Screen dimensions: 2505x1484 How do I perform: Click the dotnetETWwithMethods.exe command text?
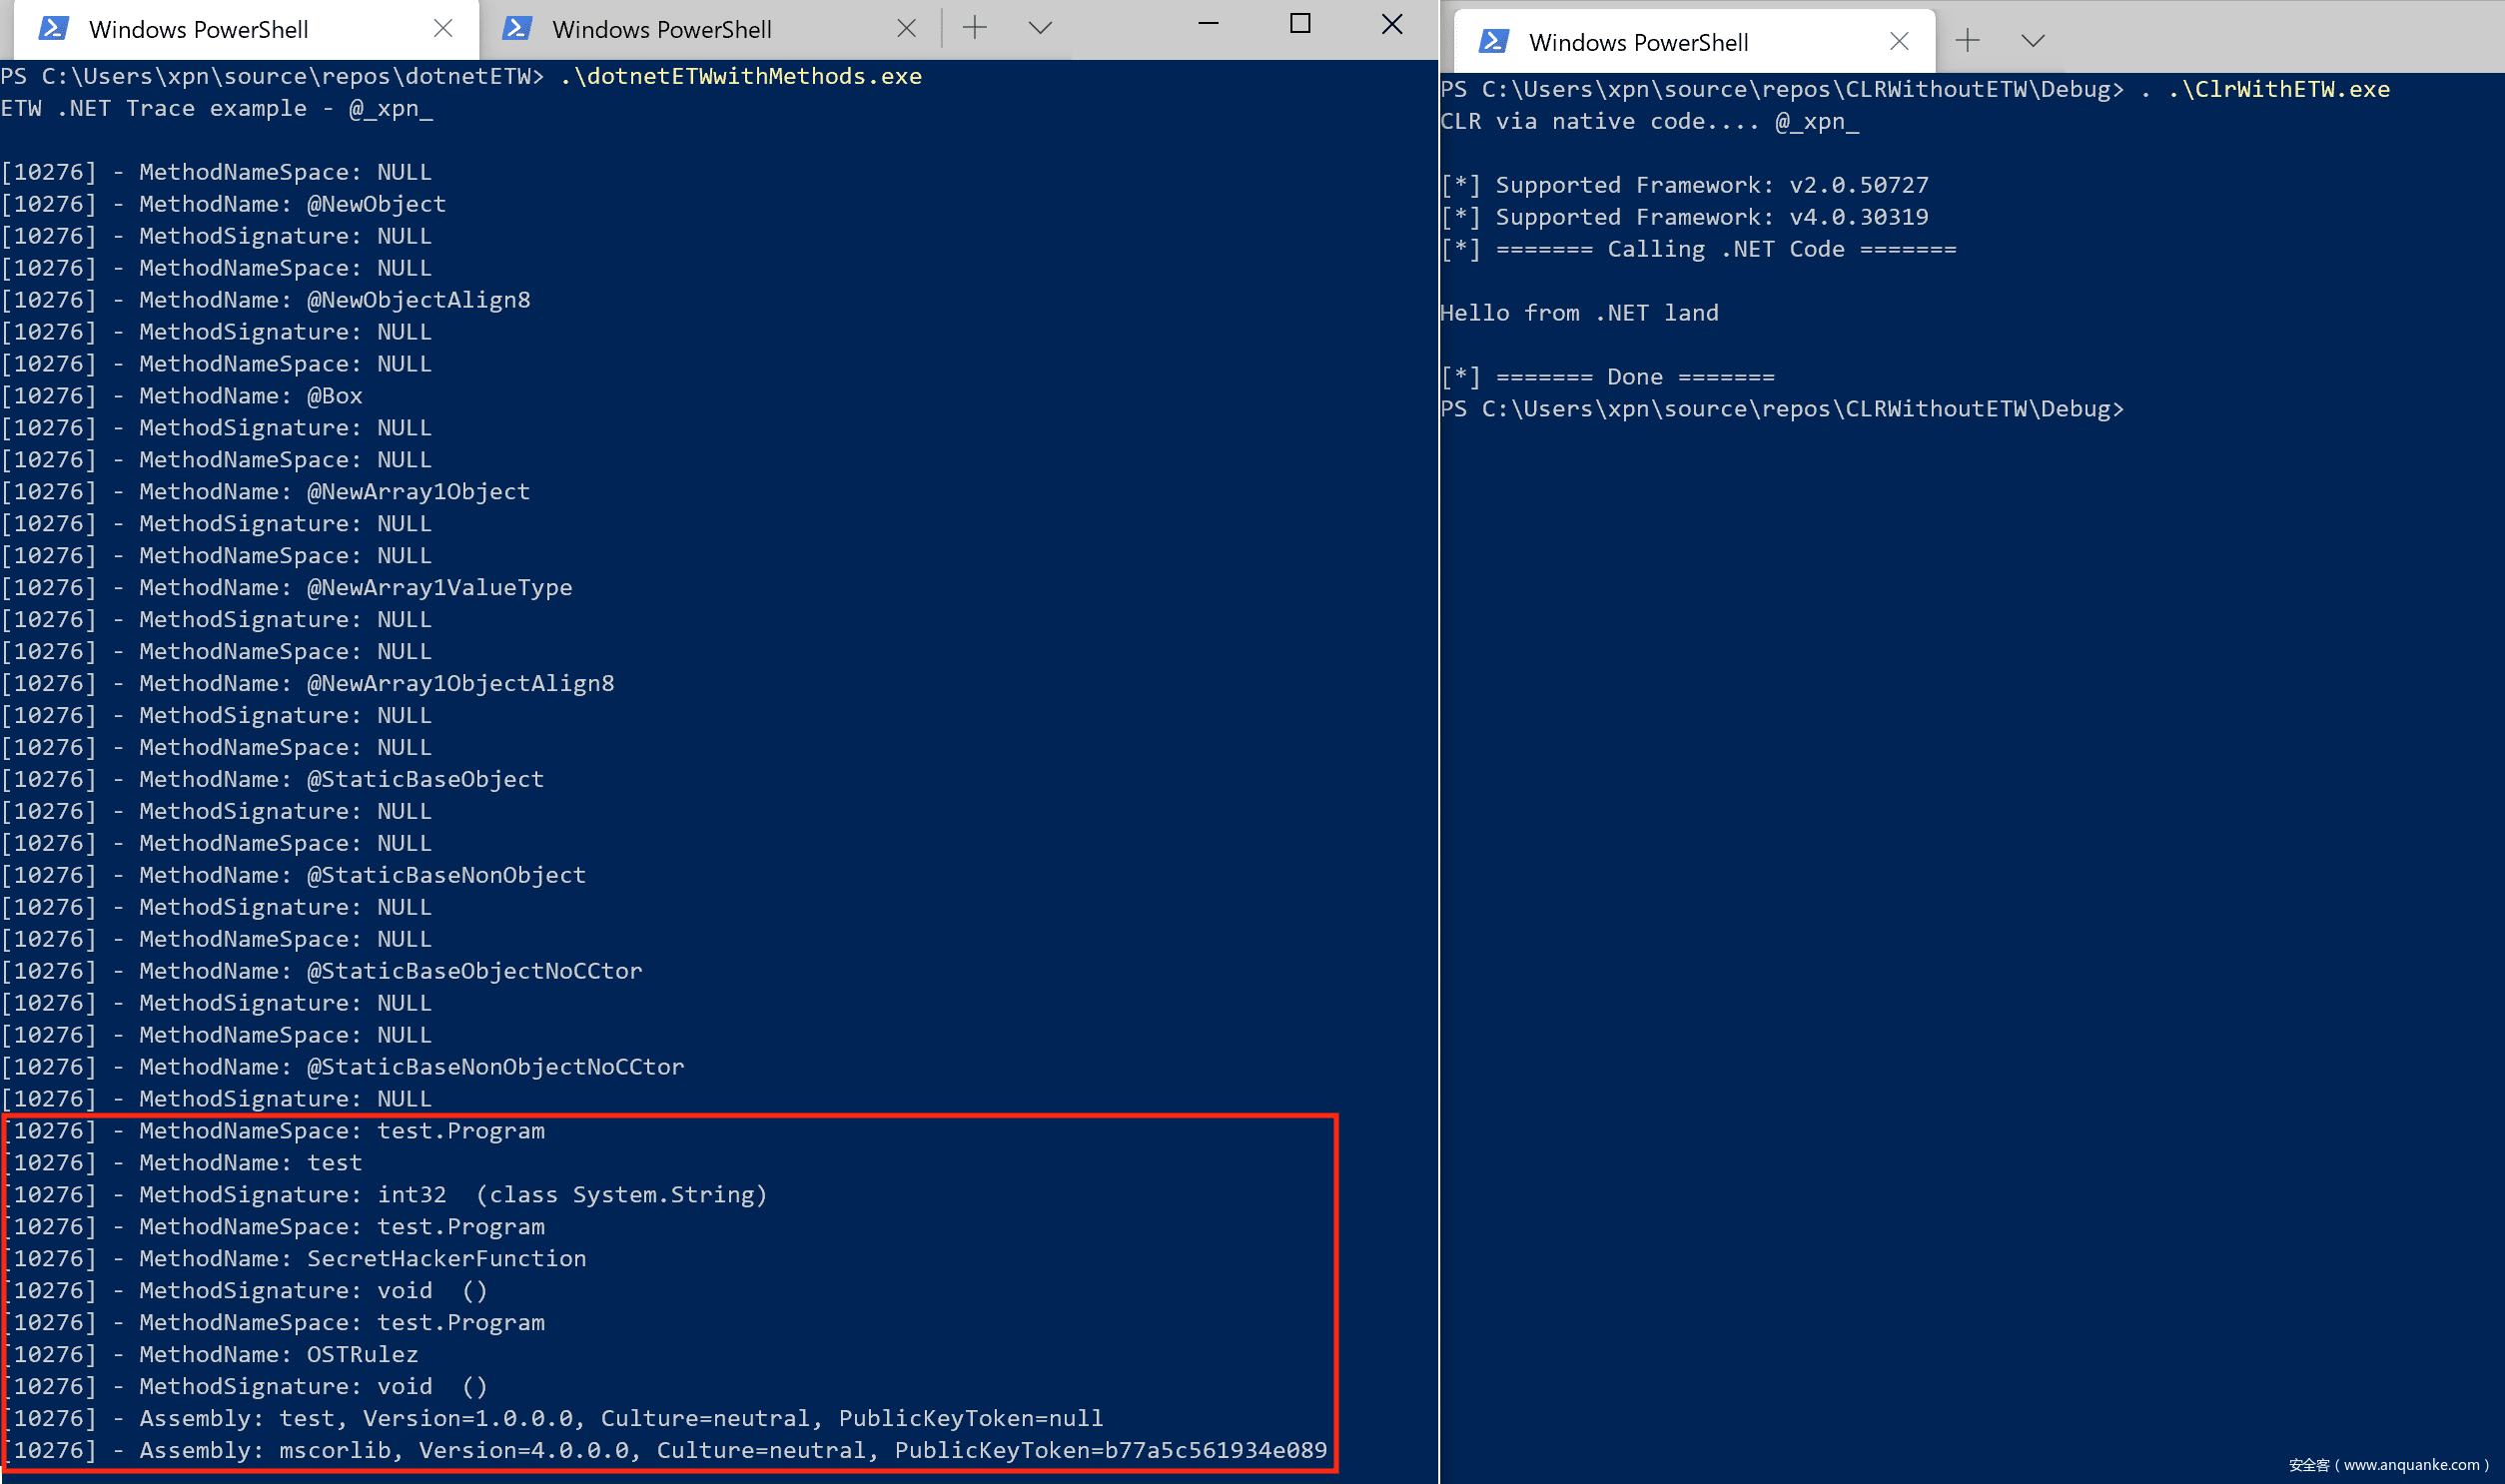pos(740,76)
